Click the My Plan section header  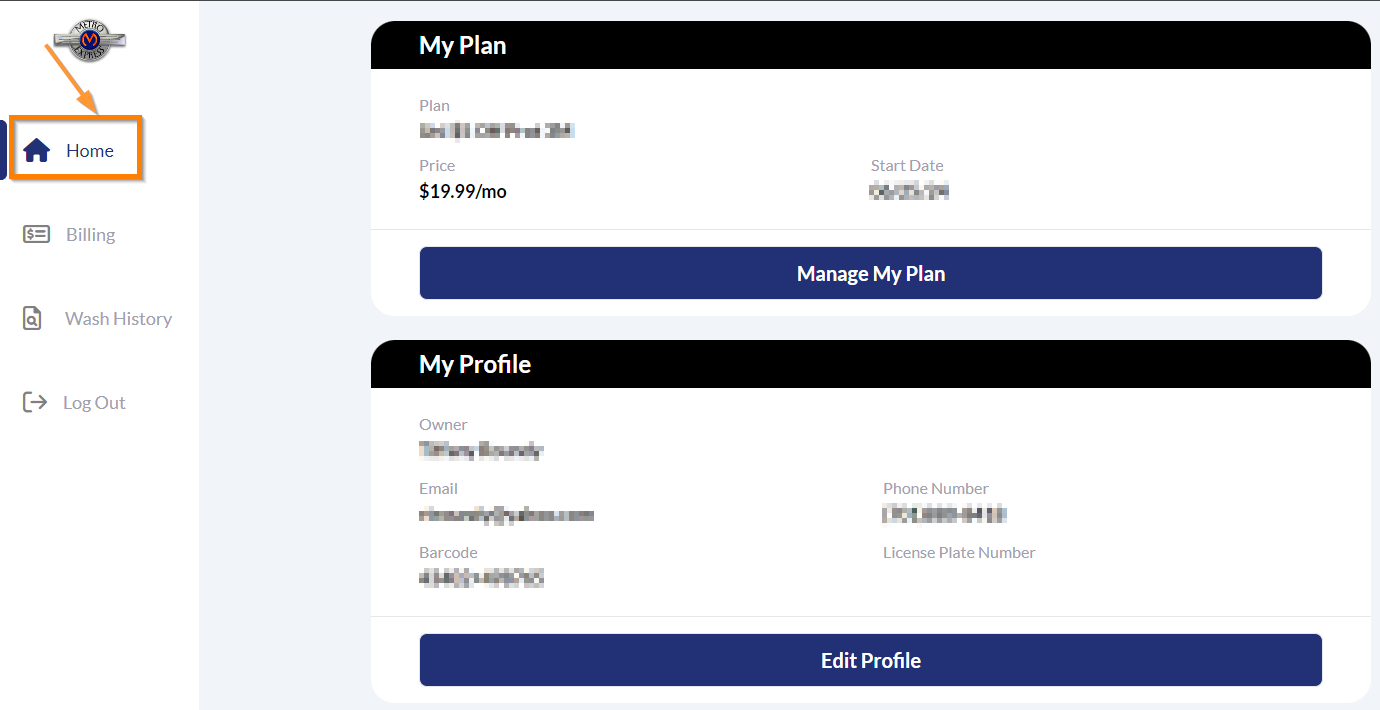point(463,45)
